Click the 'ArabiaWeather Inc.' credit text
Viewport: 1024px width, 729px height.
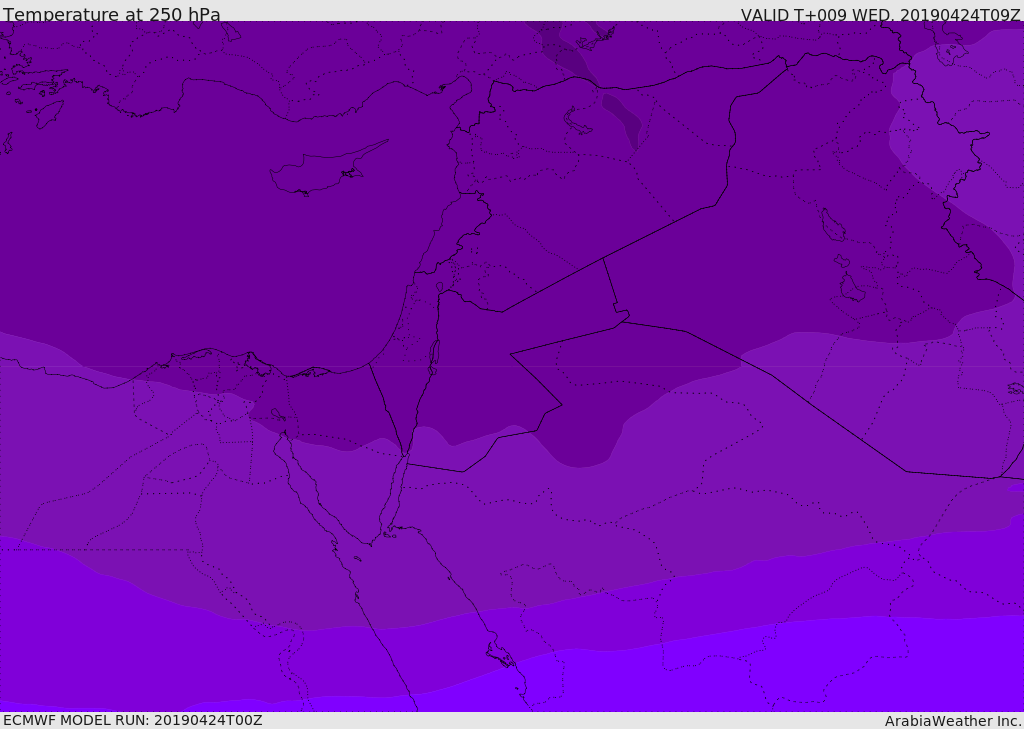pyautogui.click(x=952, y=721)
